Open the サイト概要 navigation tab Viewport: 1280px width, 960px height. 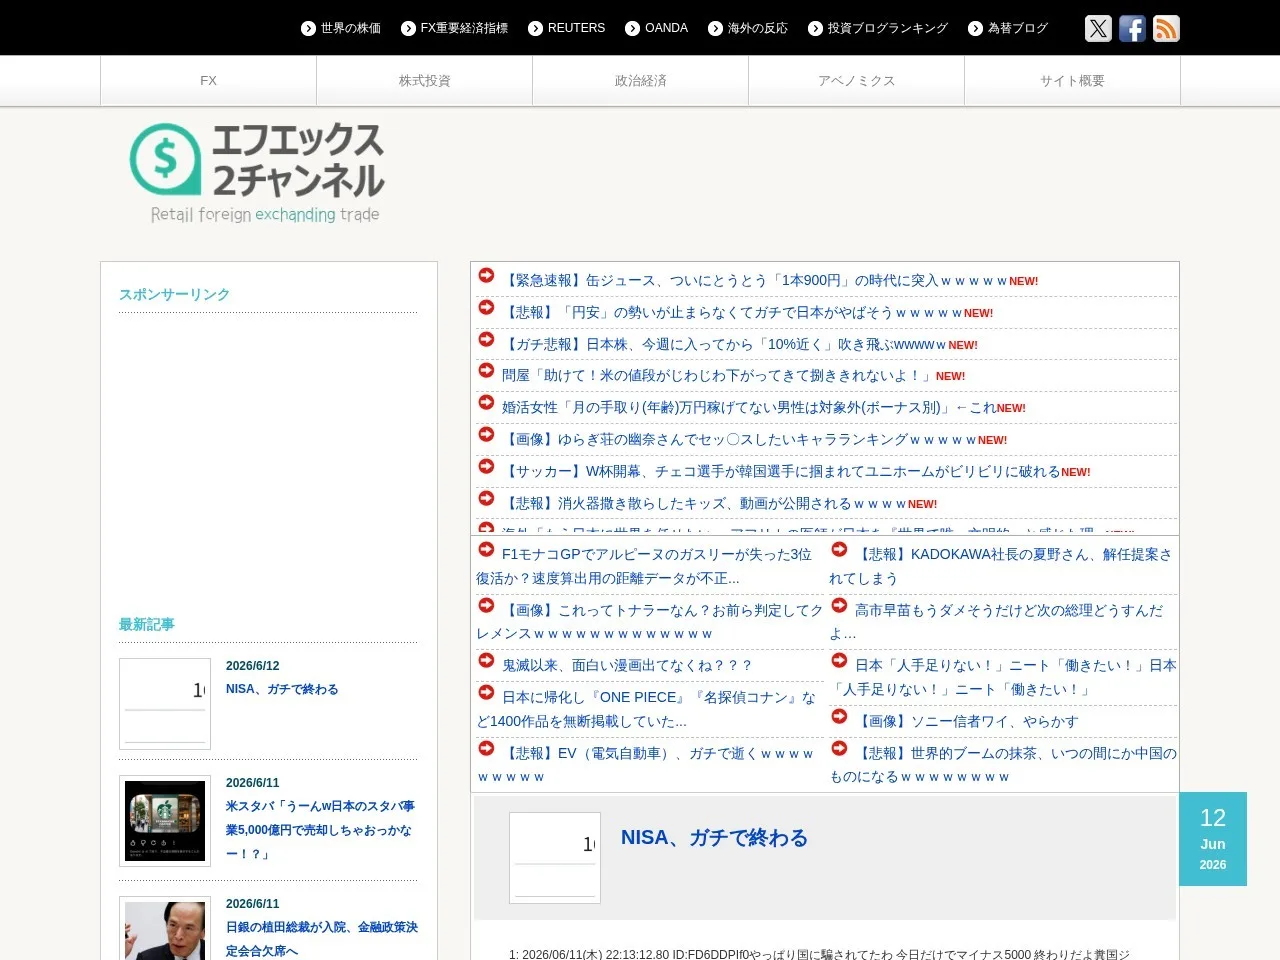1072,81
